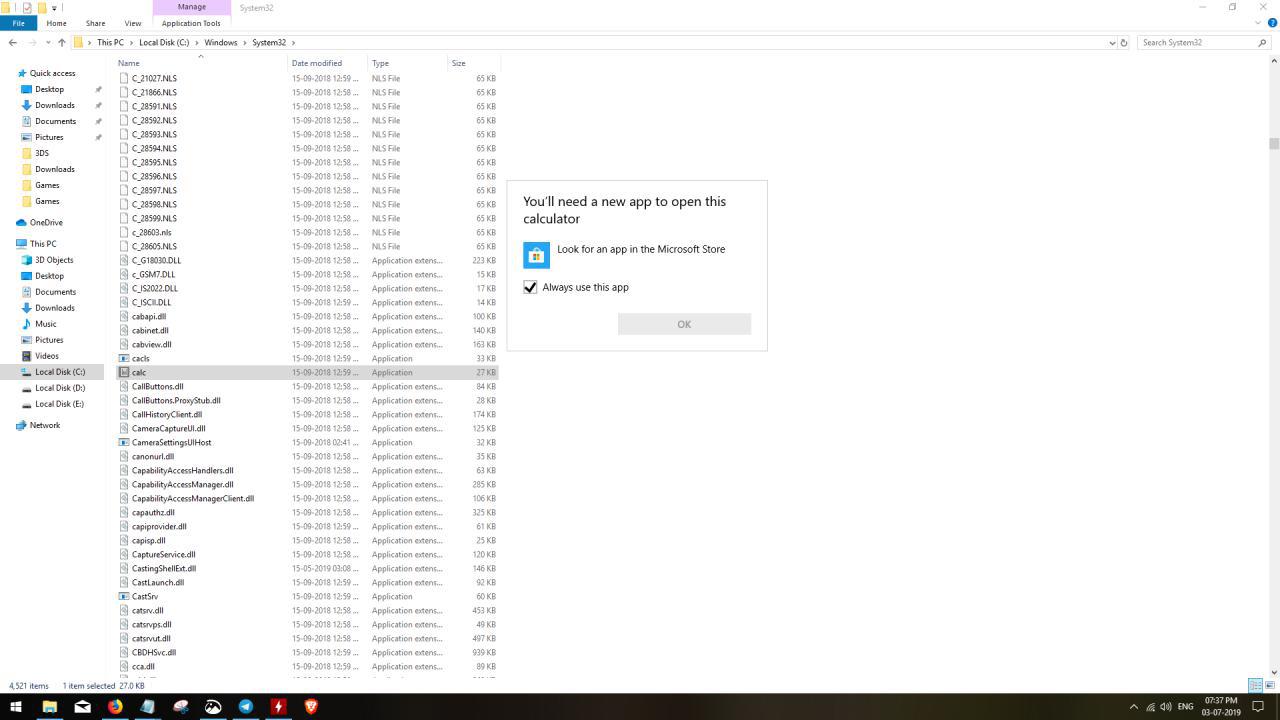Open Customize Quick Access Toolbar dropdown
The image size is (1280, 720).
coord(54,8)
